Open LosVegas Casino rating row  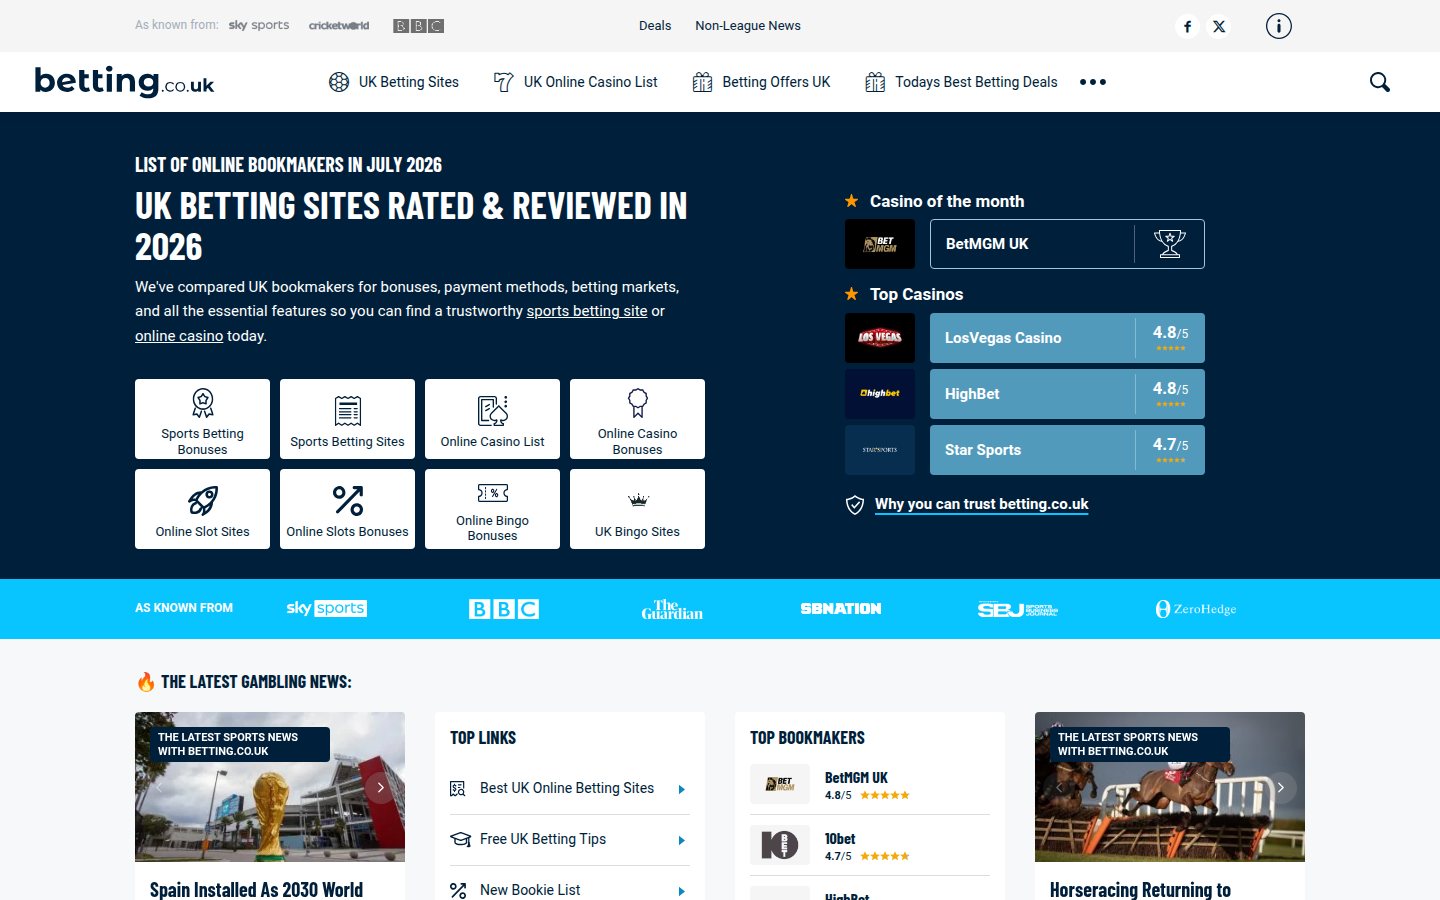tap(1067, 338)
